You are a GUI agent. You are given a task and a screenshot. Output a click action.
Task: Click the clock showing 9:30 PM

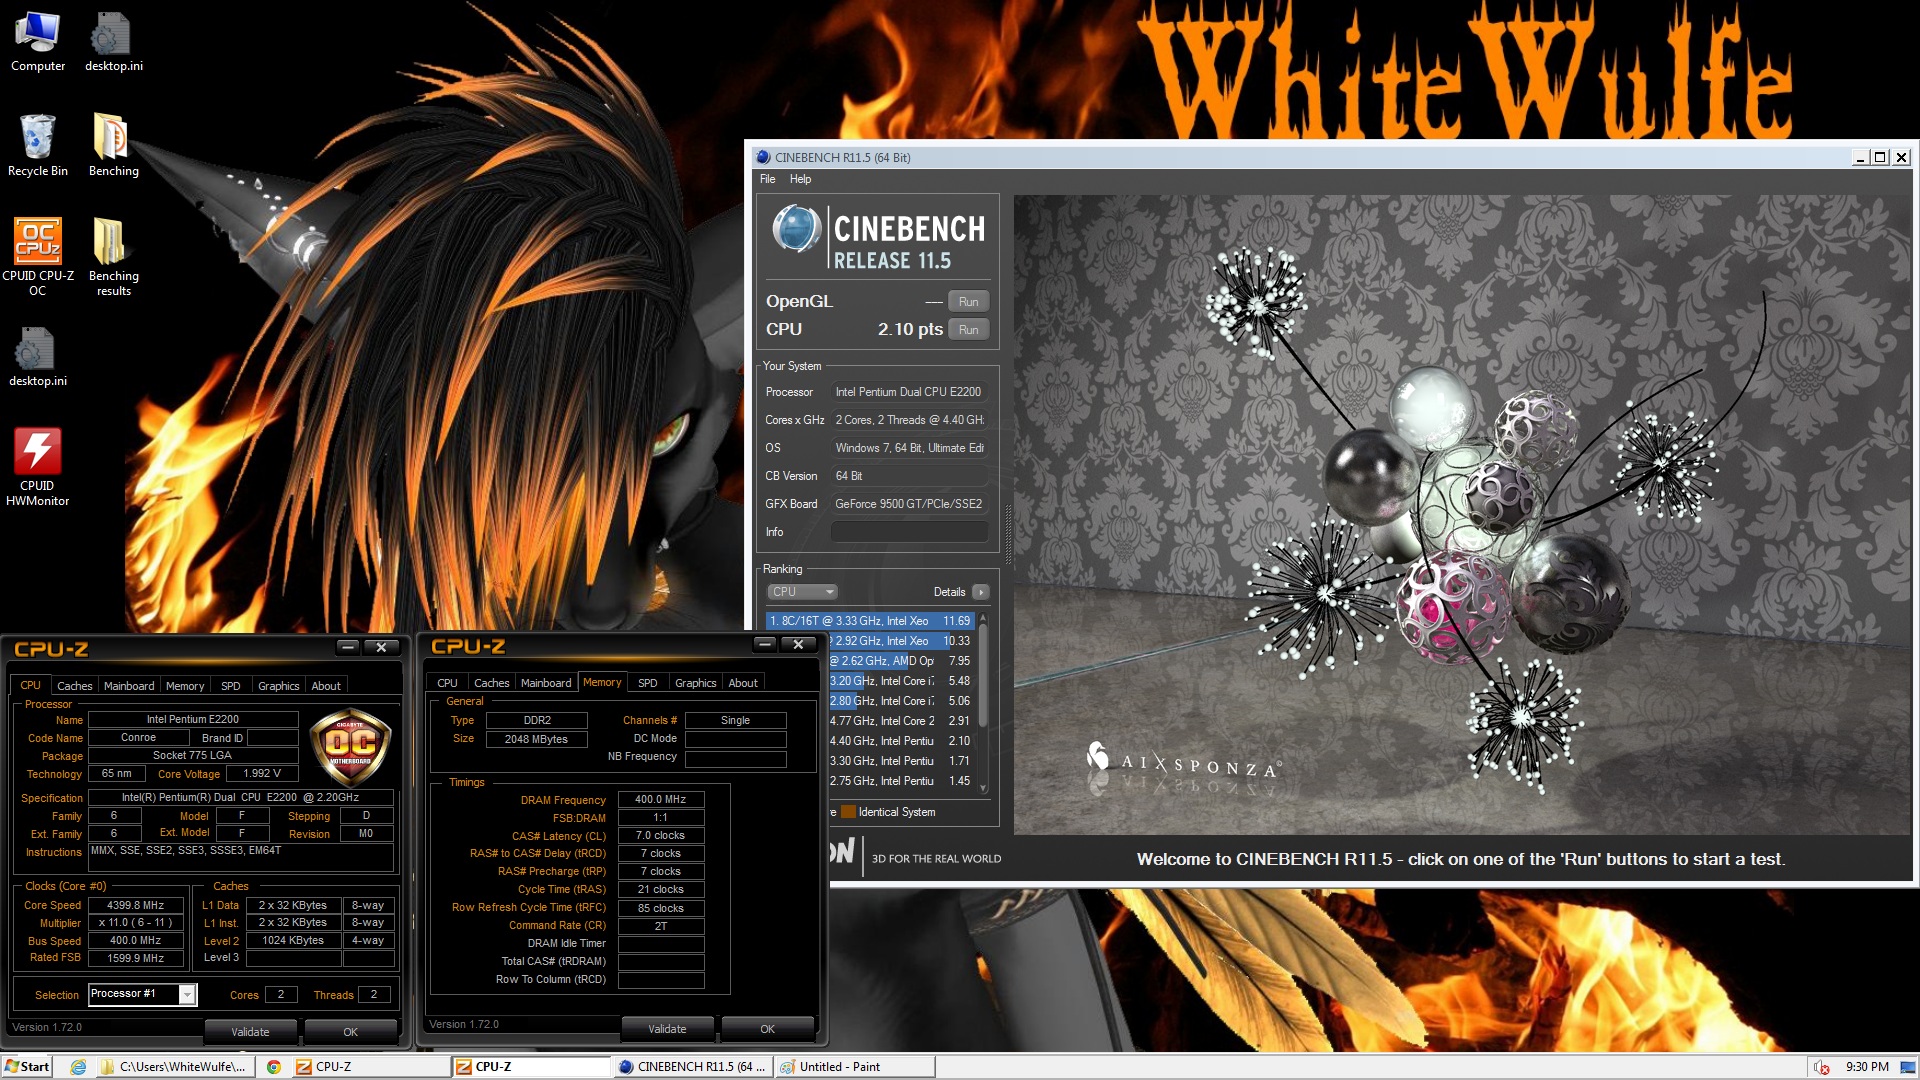[x=1867, y=1067]
